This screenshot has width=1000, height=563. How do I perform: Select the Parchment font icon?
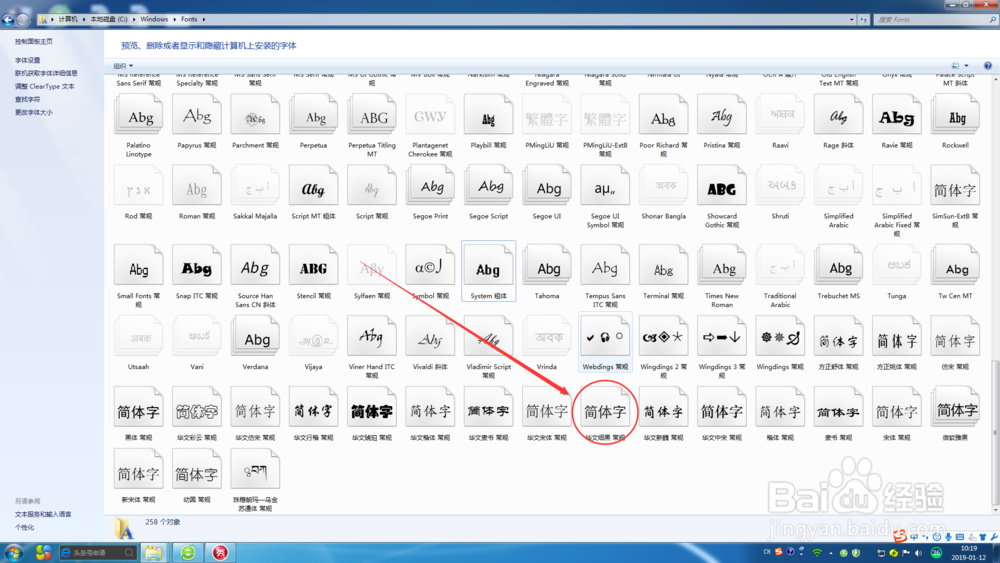pos(255,115)
